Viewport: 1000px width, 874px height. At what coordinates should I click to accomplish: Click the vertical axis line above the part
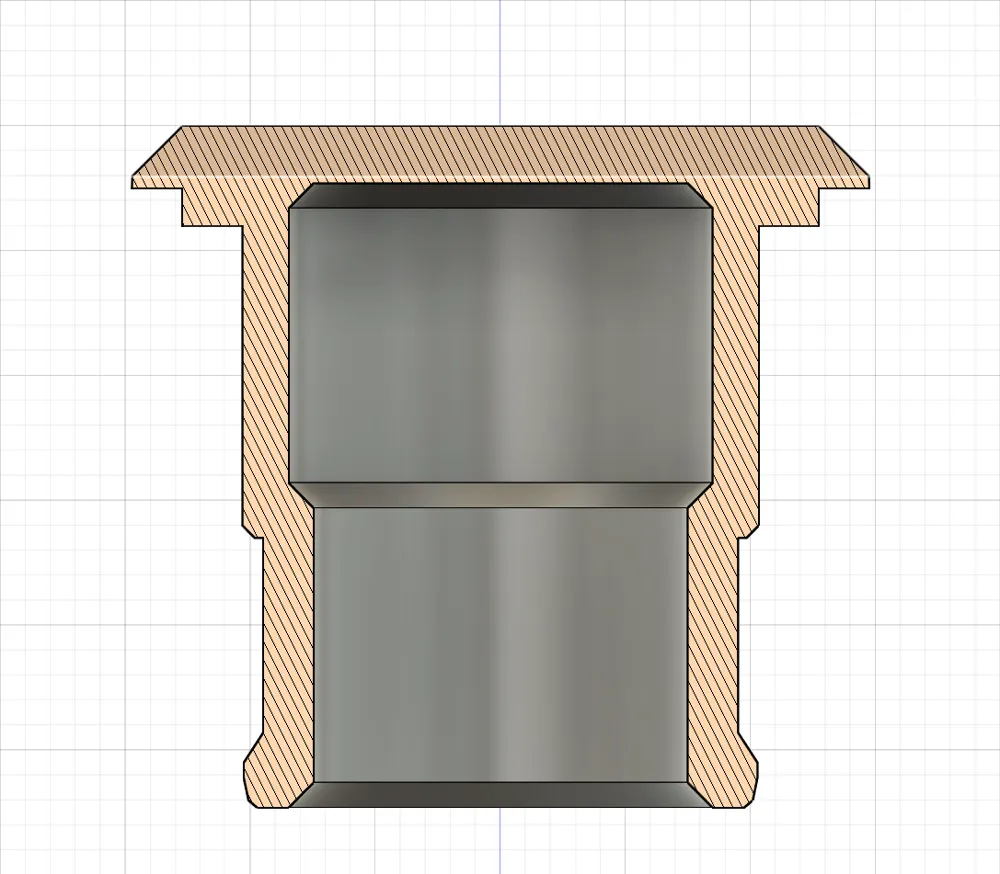click(500, 63)
